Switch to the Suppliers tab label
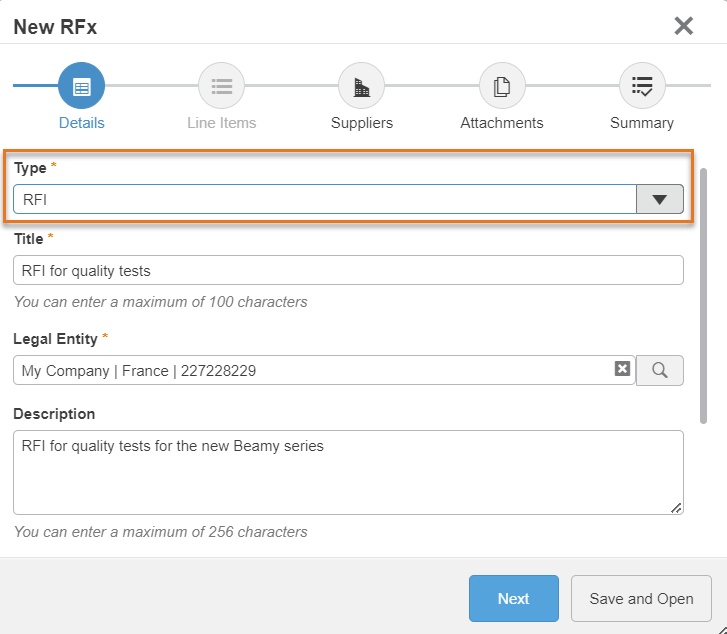Screen dimensions: 727x634 point(362,123)
